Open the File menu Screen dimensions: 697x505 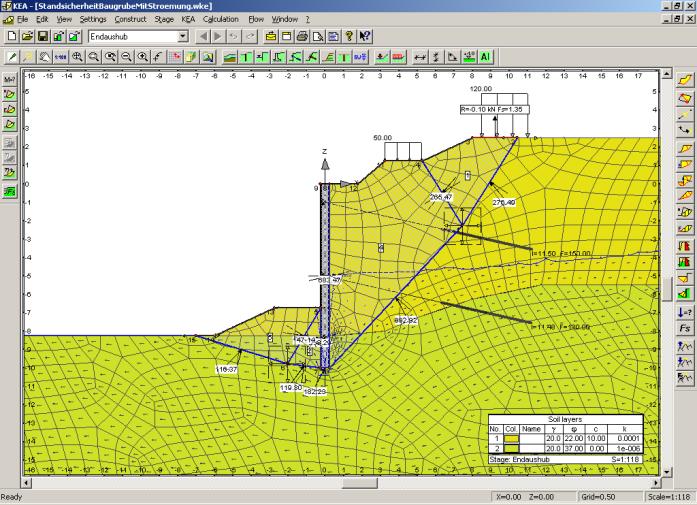click(22, 19)
